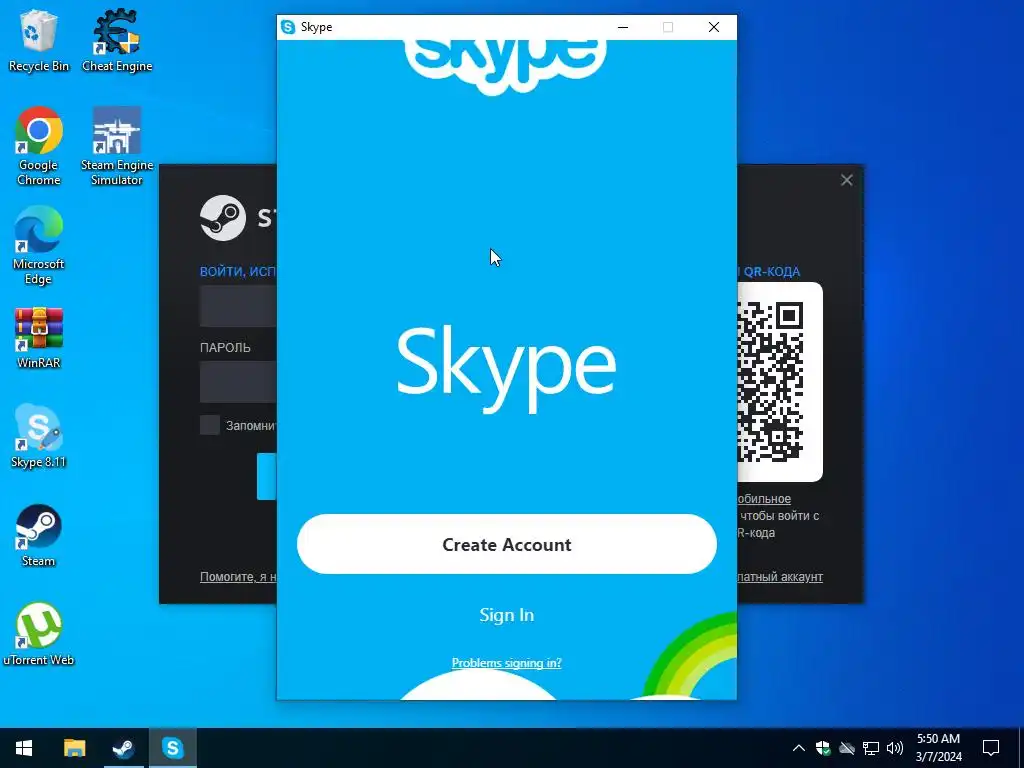Select the Recycle Bin desktop icon
1024x768 pixels.
[x=38, y=40]
